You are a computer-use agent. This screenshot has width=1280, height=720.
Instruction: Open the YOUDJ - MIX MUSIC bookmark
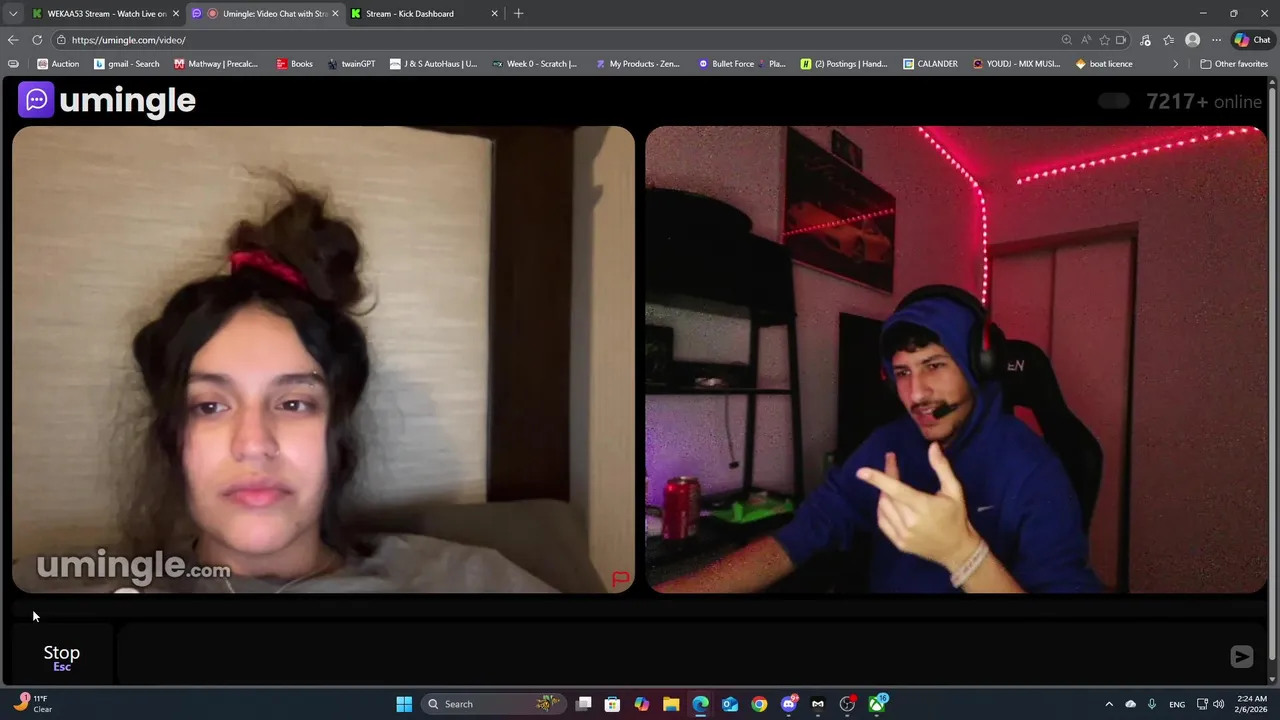[1017, 64]
